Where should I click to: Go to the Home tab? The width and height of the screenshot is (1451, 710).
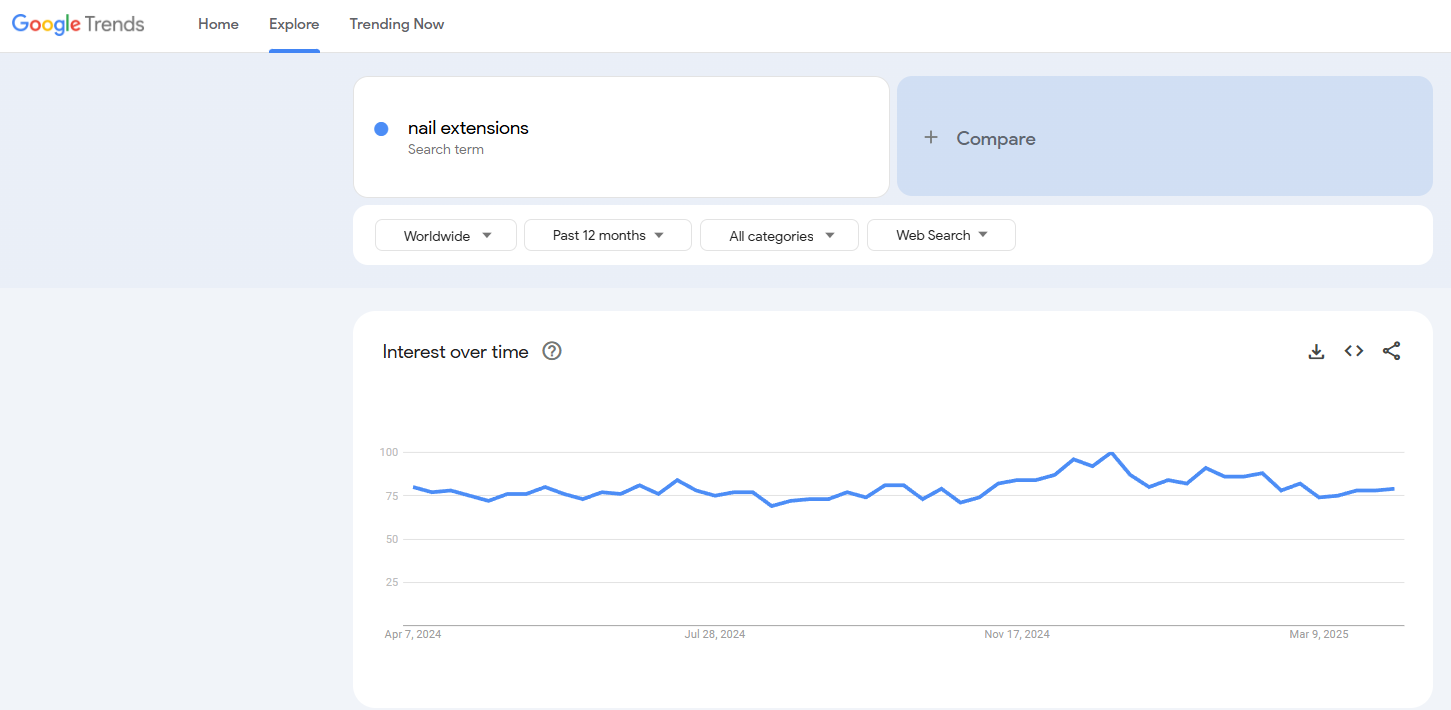(218, 24)
